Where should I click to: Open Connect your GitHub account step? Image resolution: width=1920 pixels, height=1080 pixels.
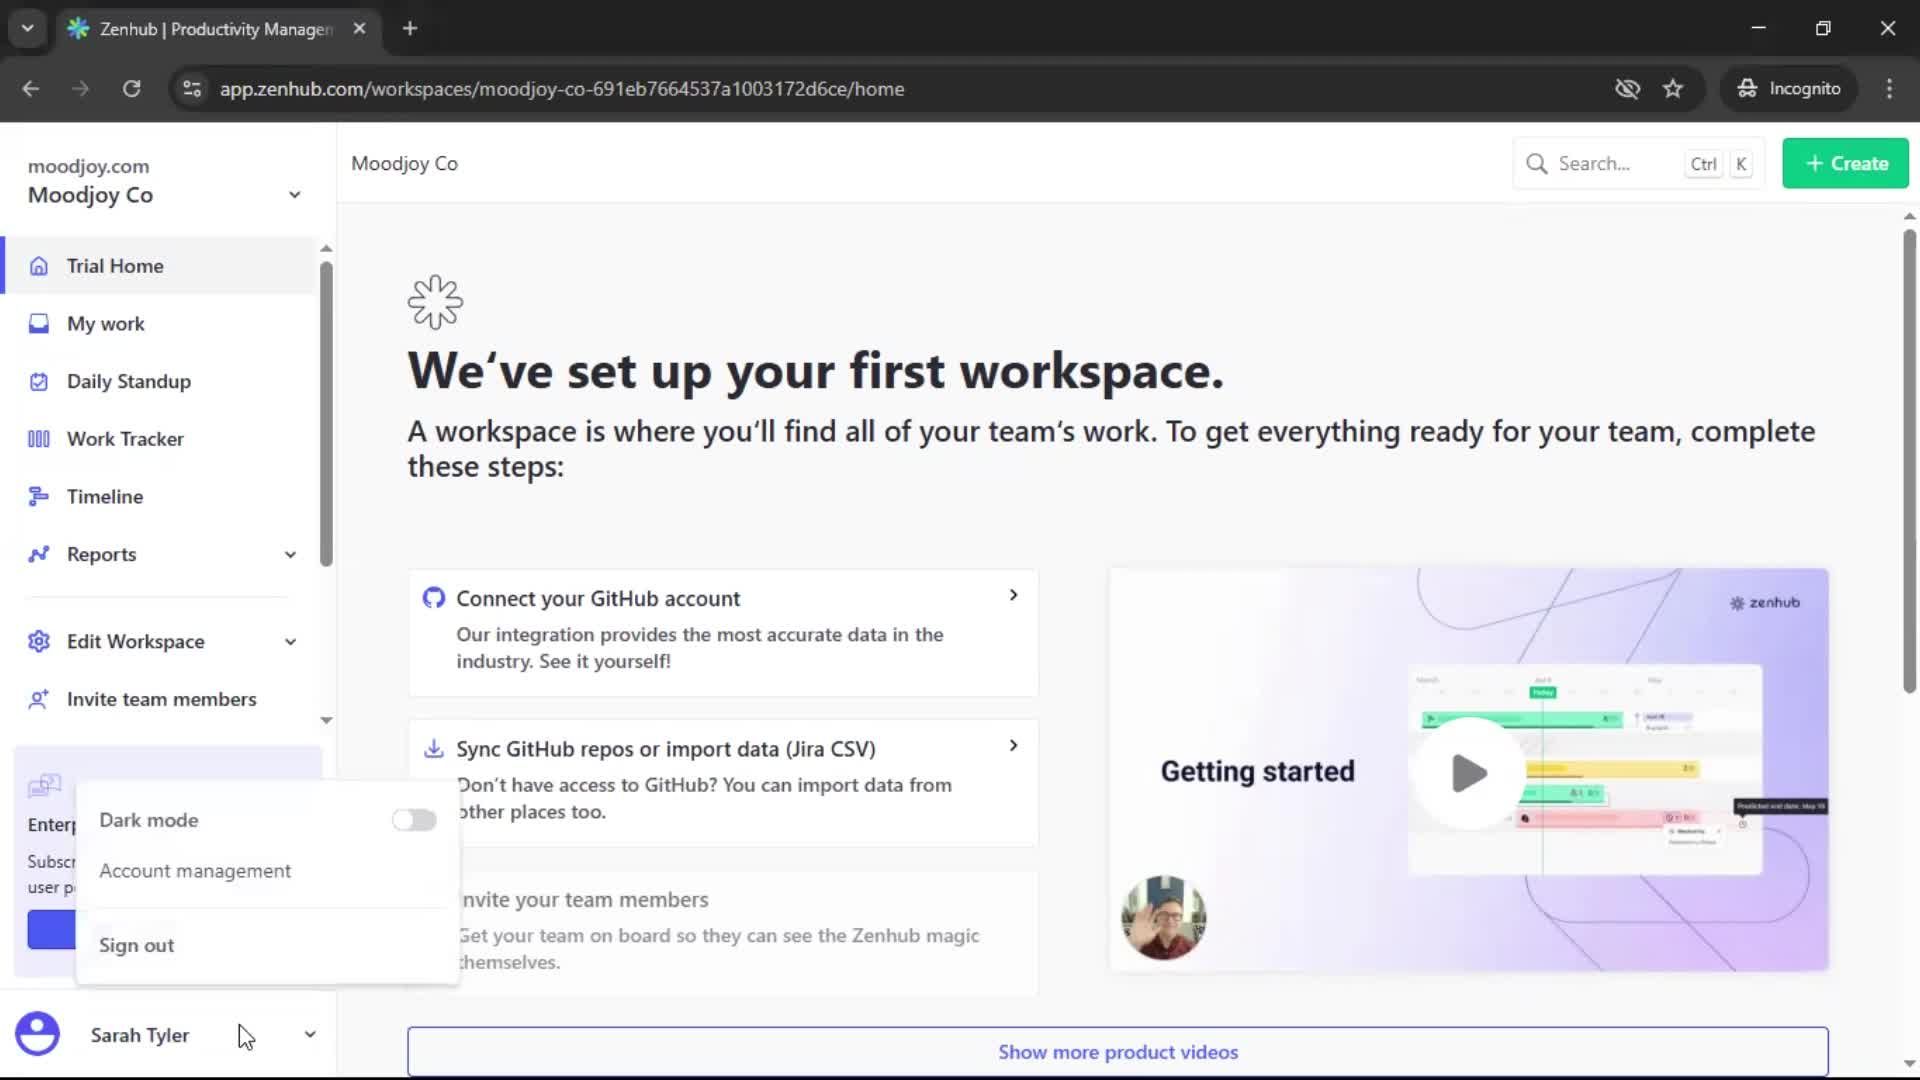[x=722, y=630]
